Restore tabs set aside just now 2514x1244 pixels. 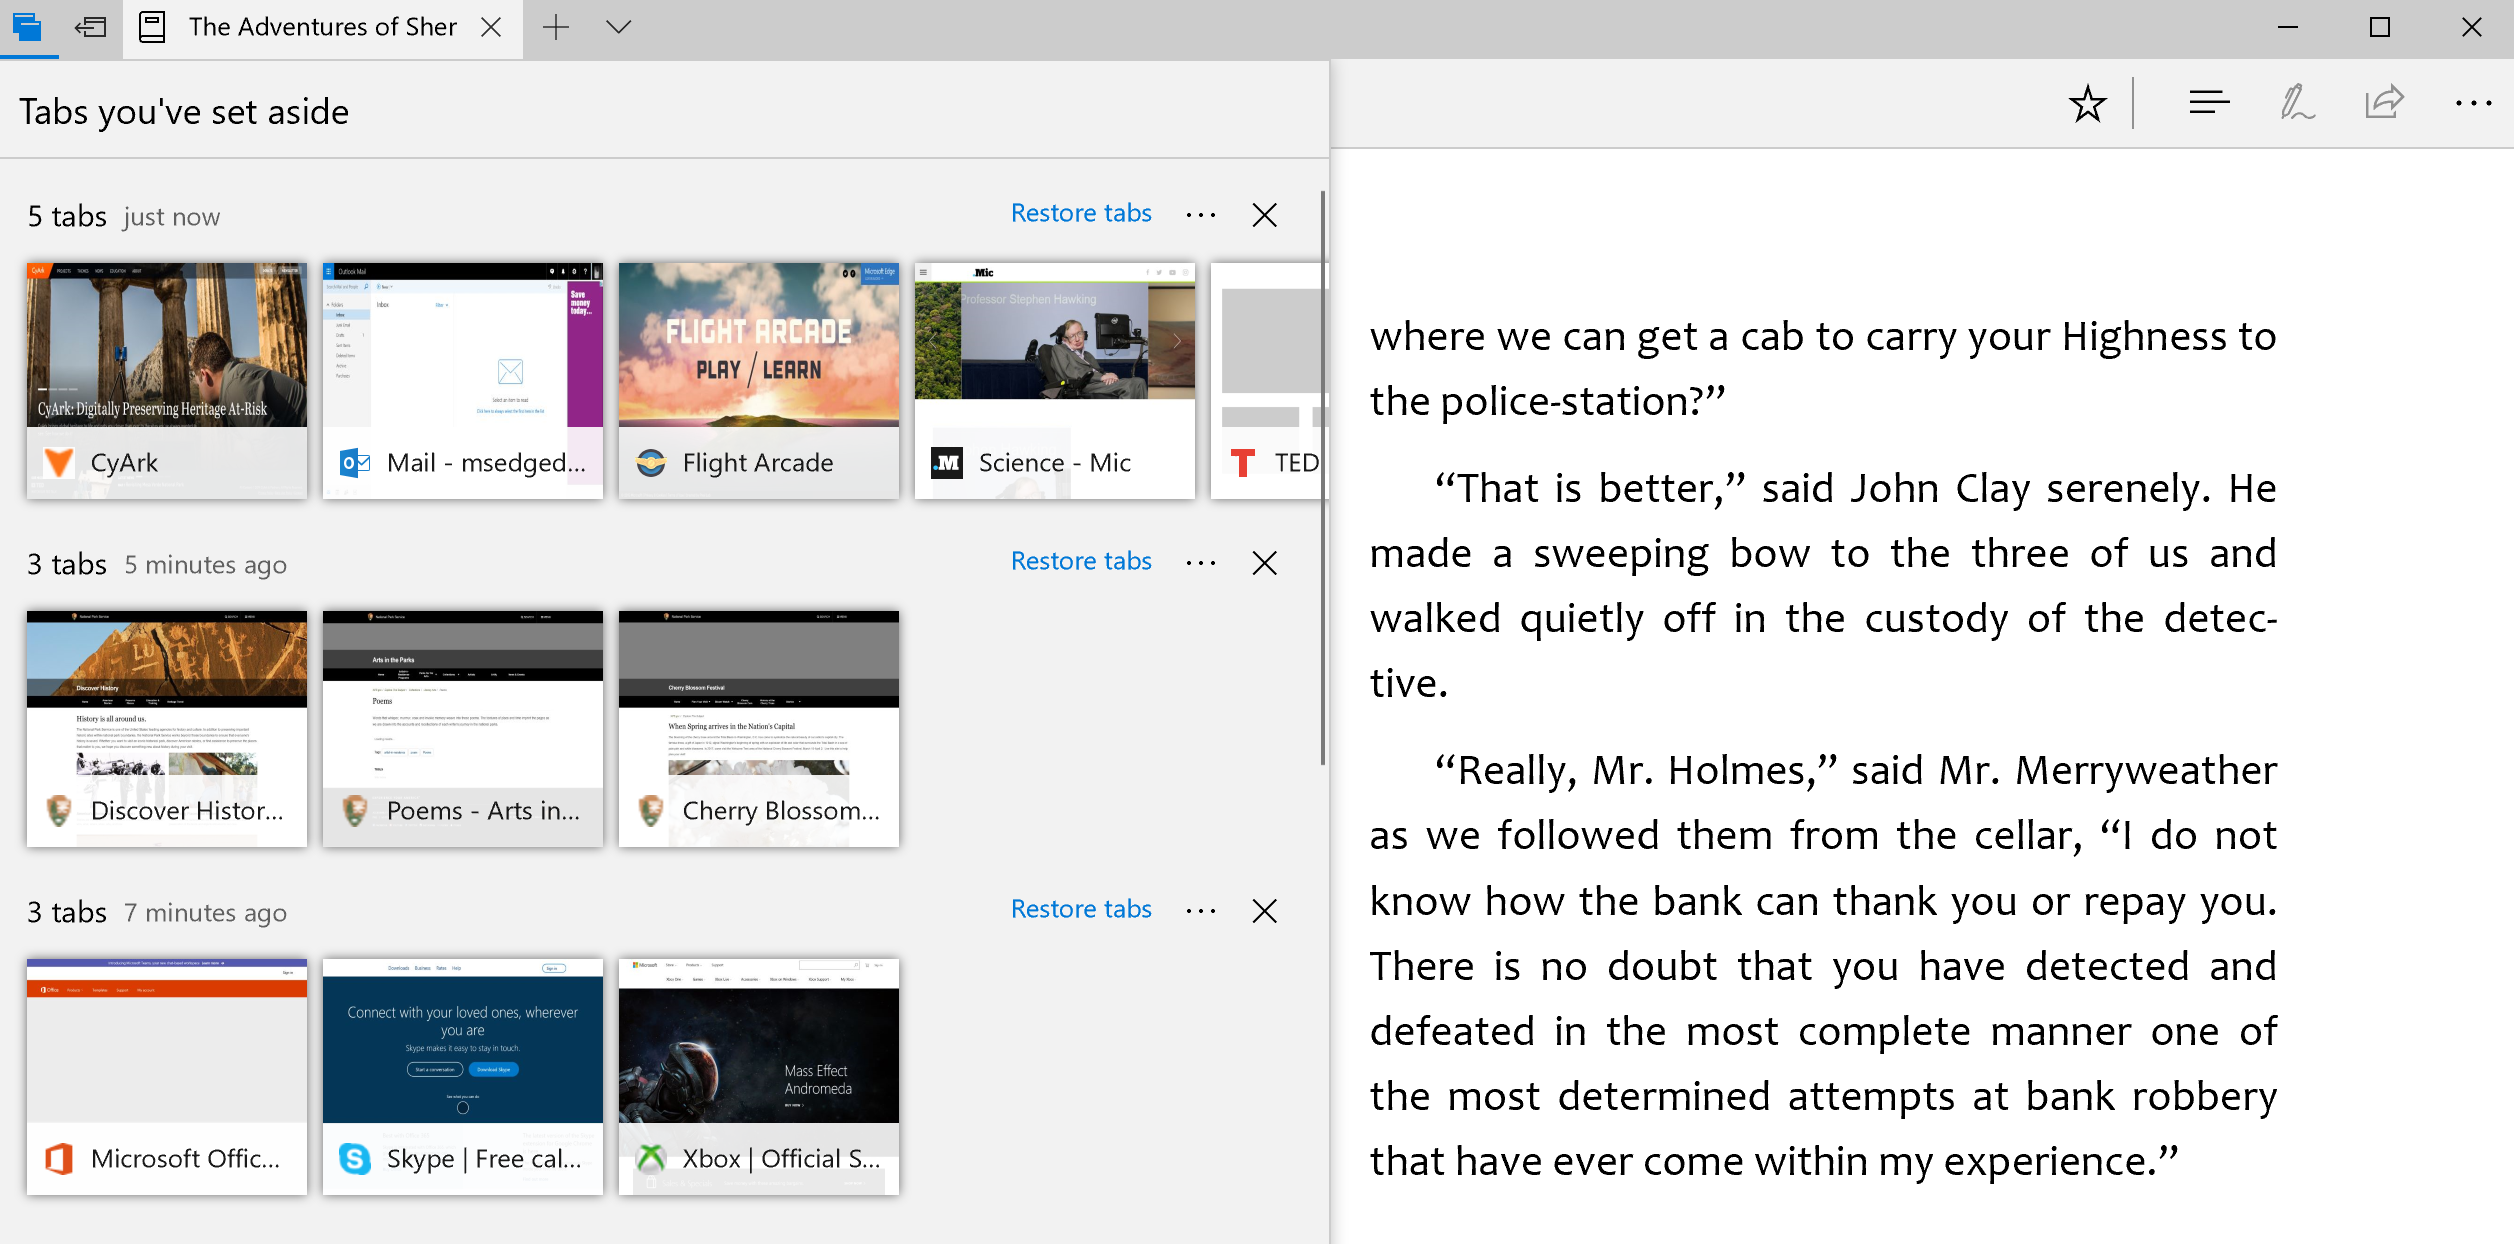point(1081,213)
